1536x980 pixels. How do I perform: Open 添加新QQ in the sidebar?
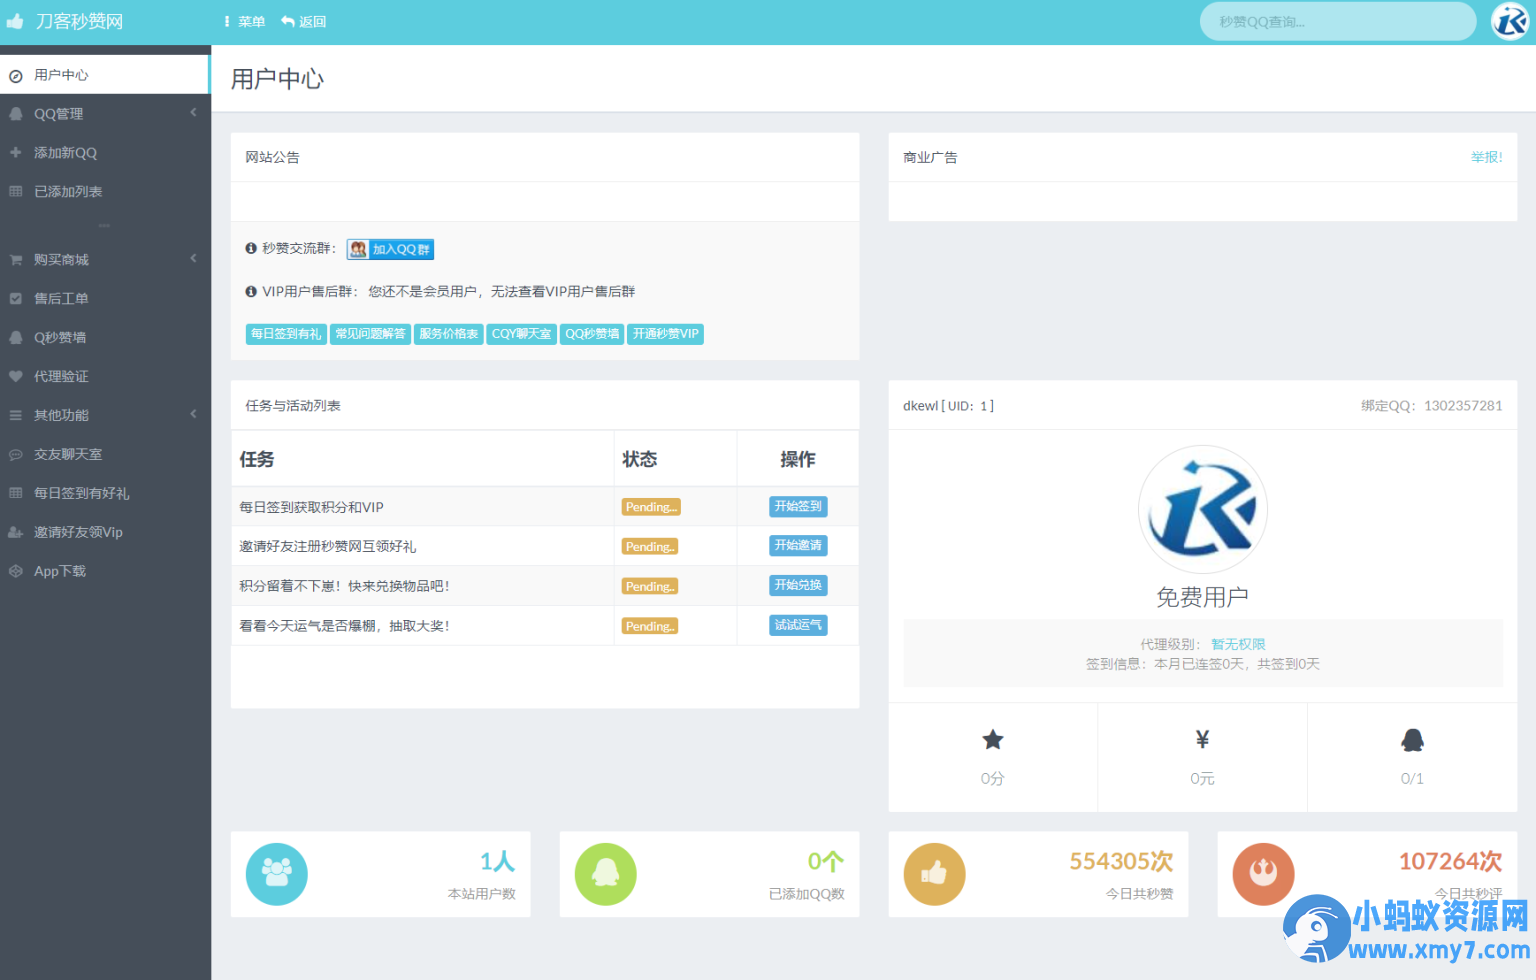[105, 152]
